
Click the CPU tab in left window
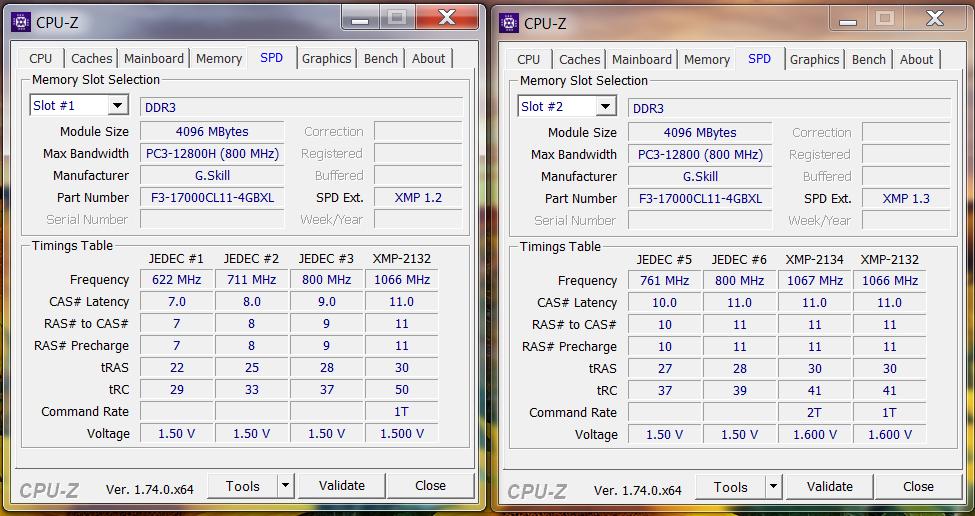41,58
